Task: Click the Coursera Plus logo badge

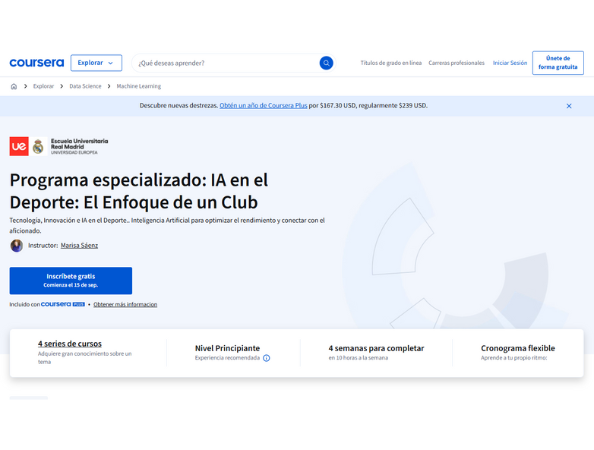Action: 63,304
